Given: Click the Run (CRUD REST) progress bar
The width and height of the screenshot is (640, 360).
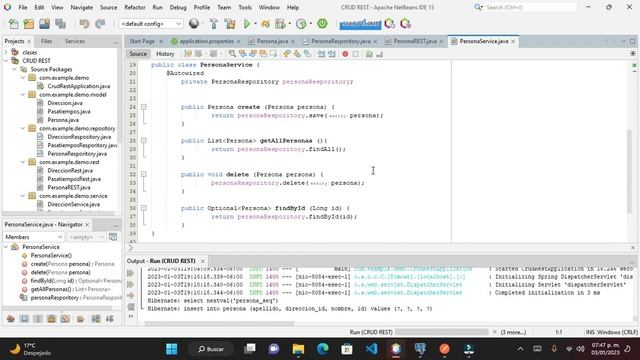Looking at the screenshot, I should [442, 332].
